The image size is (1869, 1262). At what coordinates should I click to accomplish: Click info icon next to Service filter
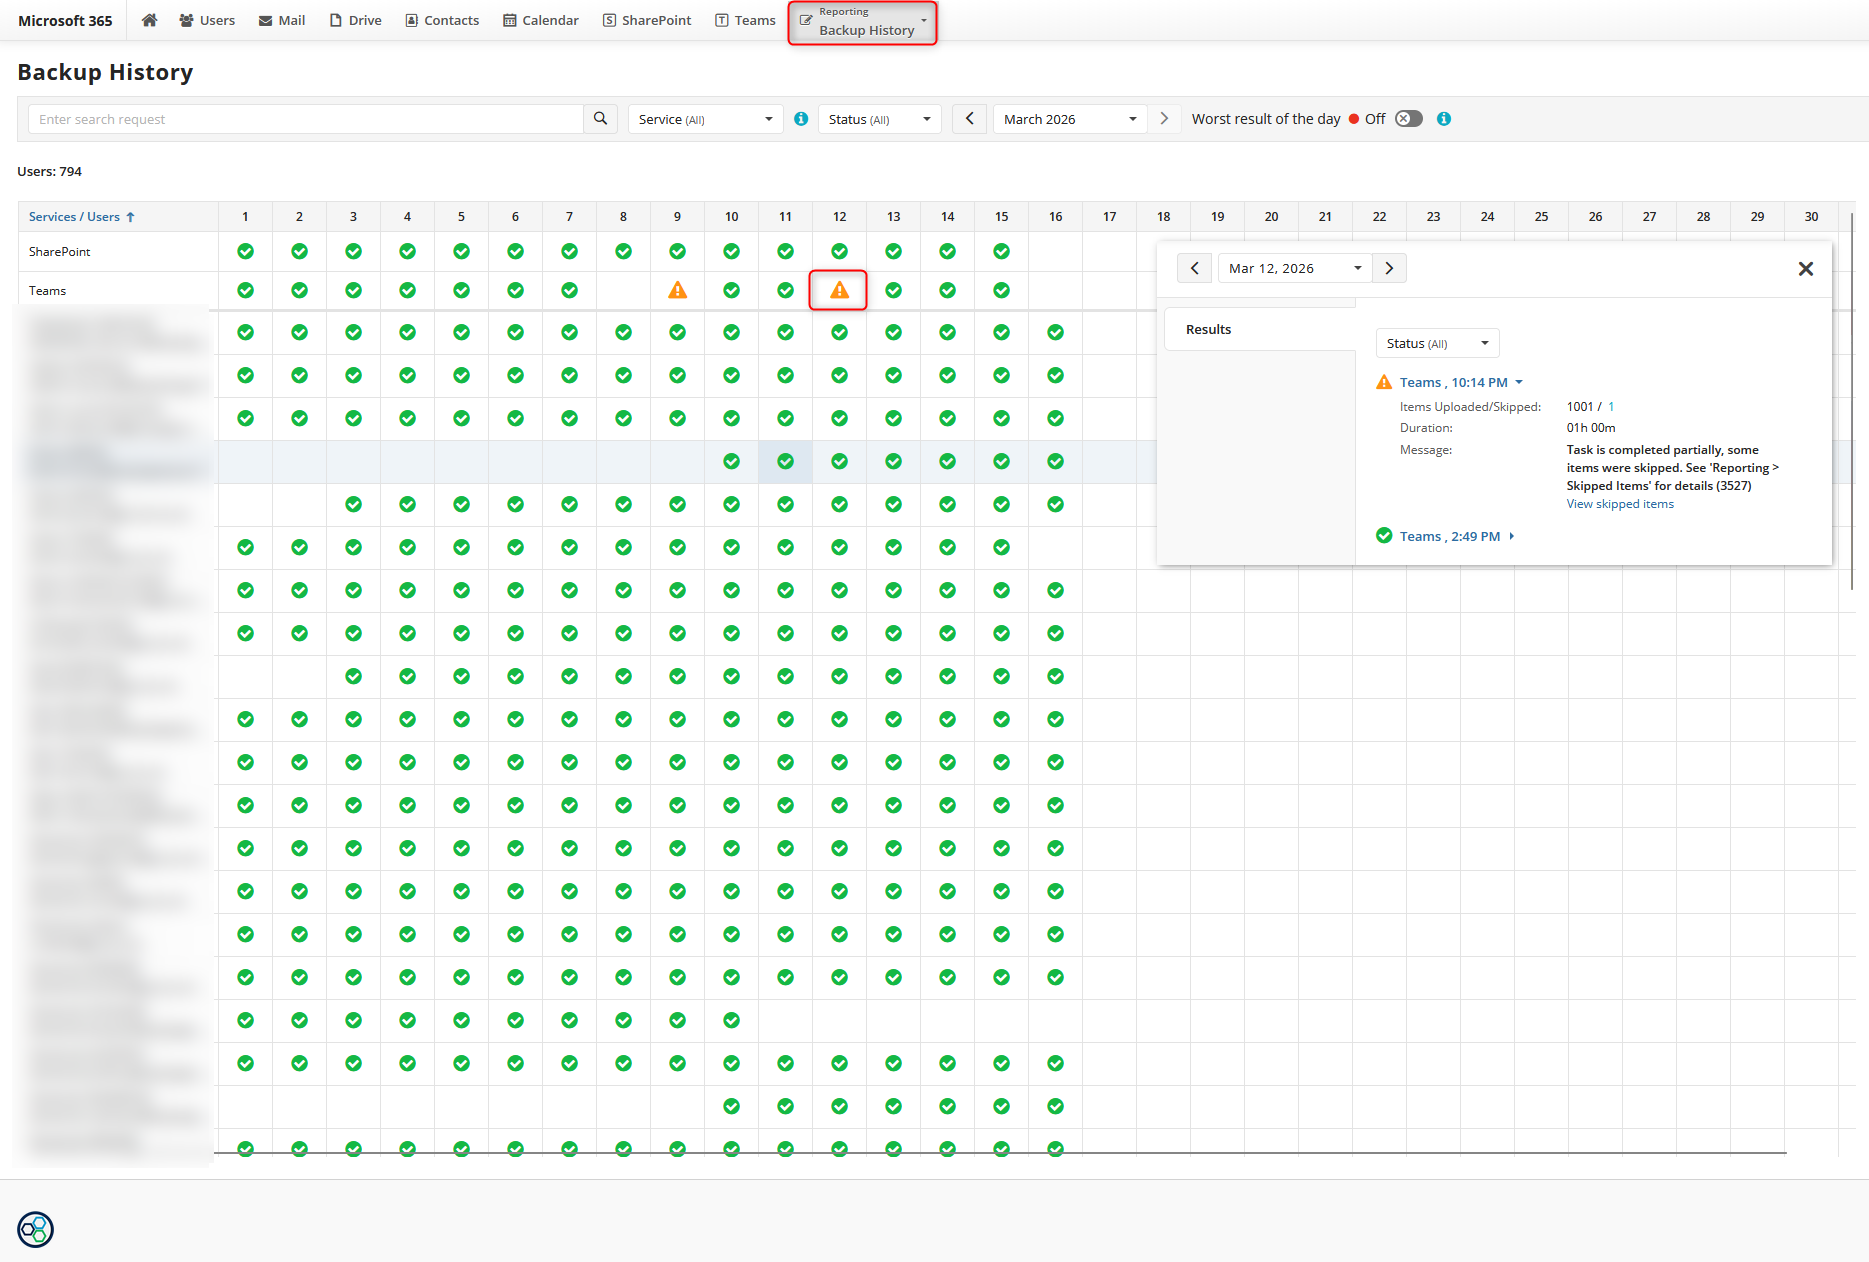pos(801,119)
